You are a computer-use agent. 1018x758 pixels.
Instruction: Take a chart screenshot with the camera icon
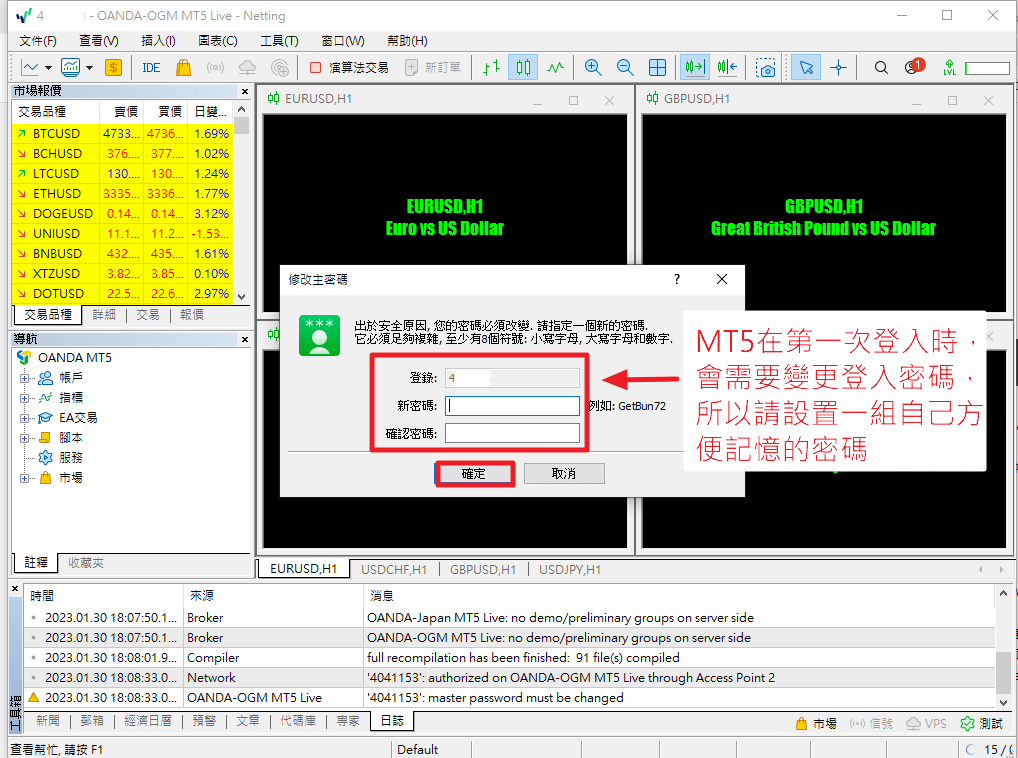click(766, 67)
